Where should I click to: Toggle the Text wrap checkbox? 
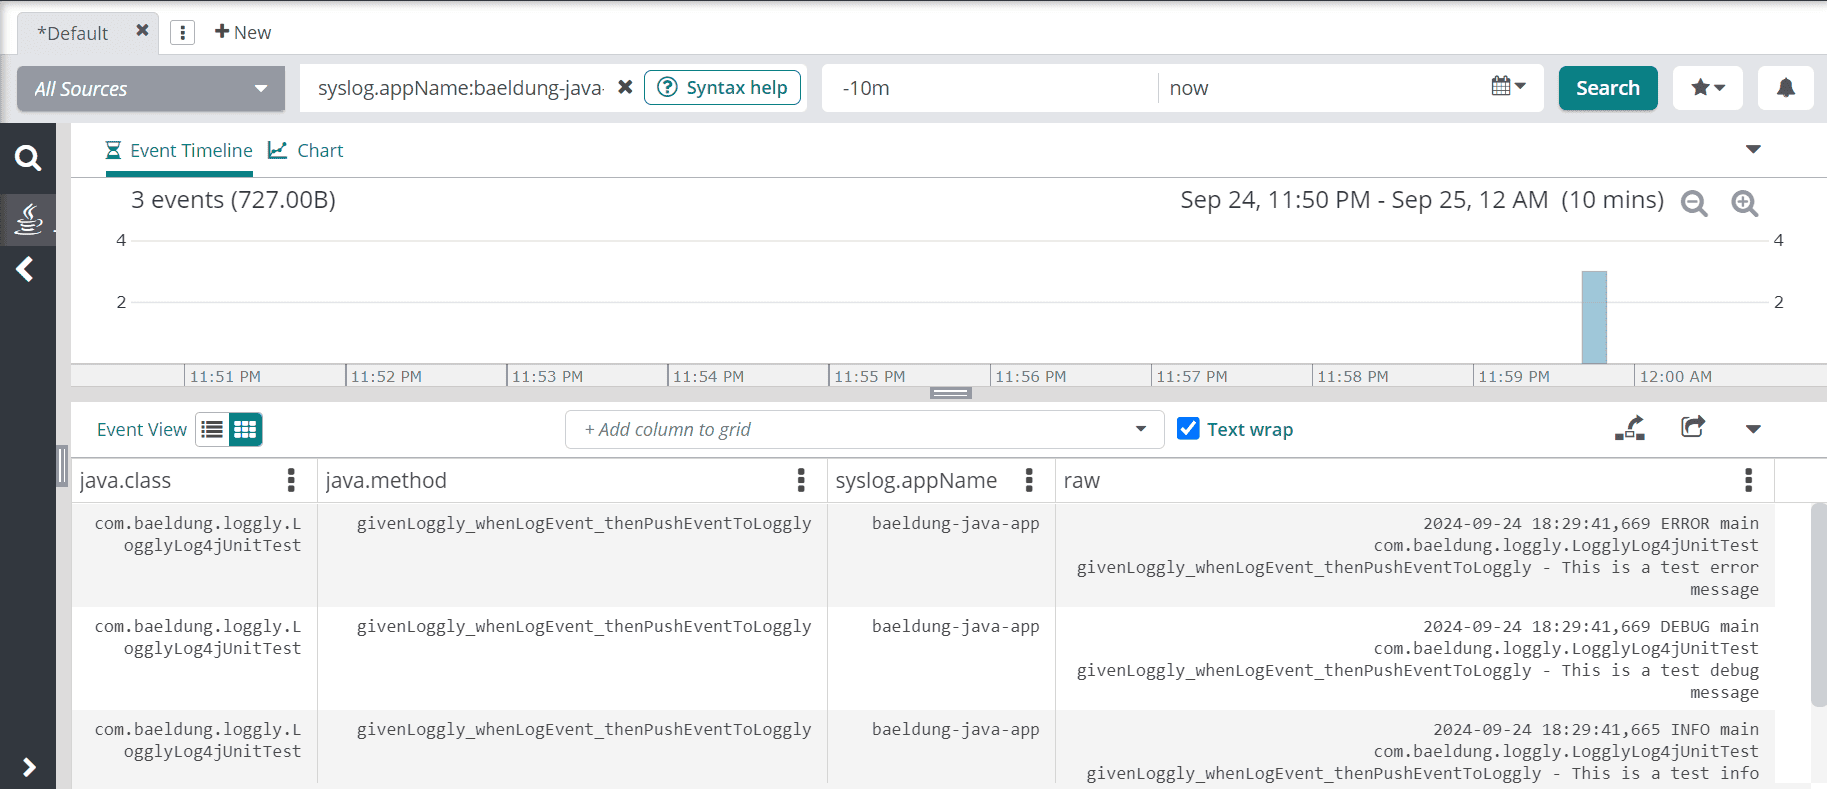coord(1188,429)
